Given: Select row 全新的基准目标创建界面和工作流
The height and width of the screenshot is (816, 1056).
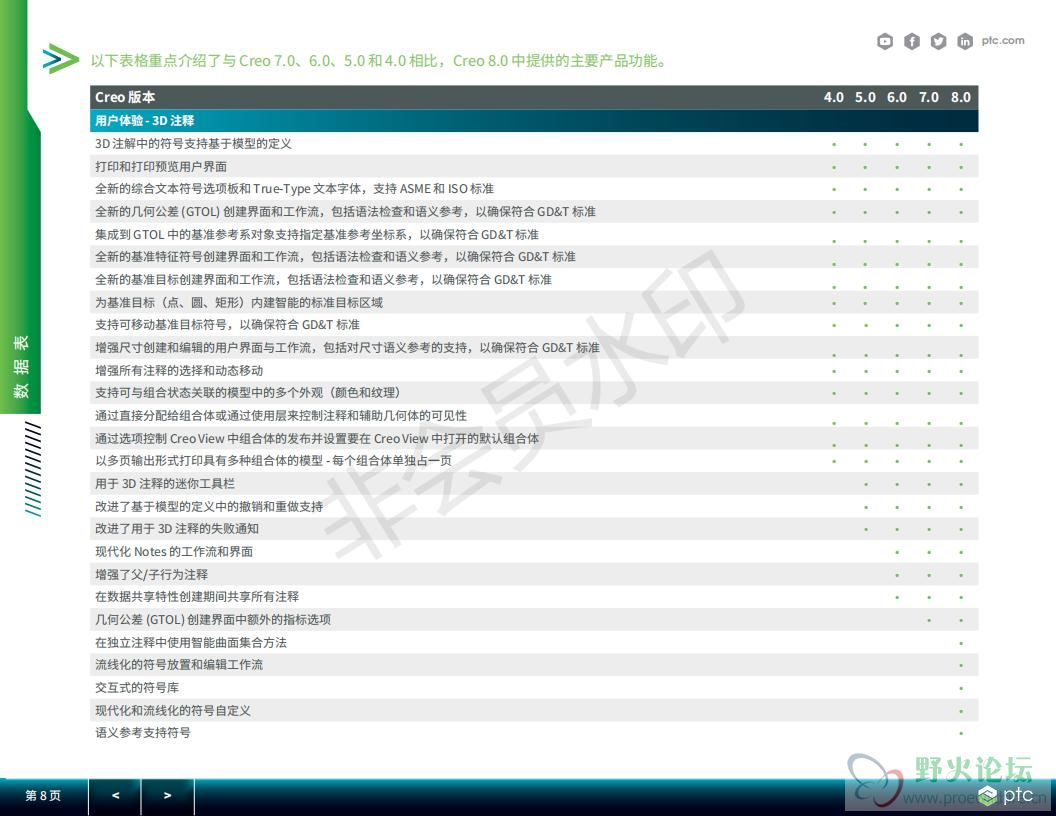Looking at the screenshot, I should pos(534,279).
